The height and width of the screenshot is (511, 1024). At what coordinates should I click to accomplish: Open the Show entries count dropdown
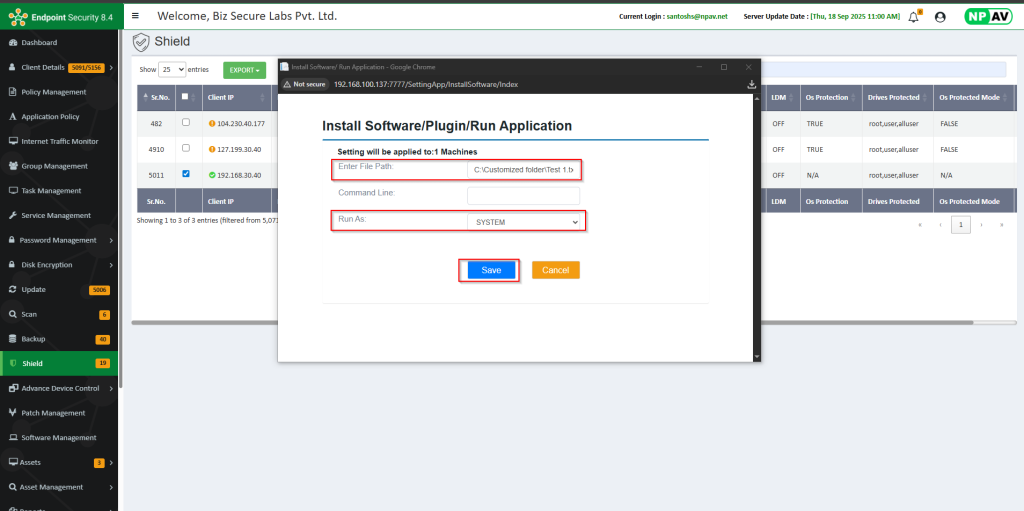point(173,70)
